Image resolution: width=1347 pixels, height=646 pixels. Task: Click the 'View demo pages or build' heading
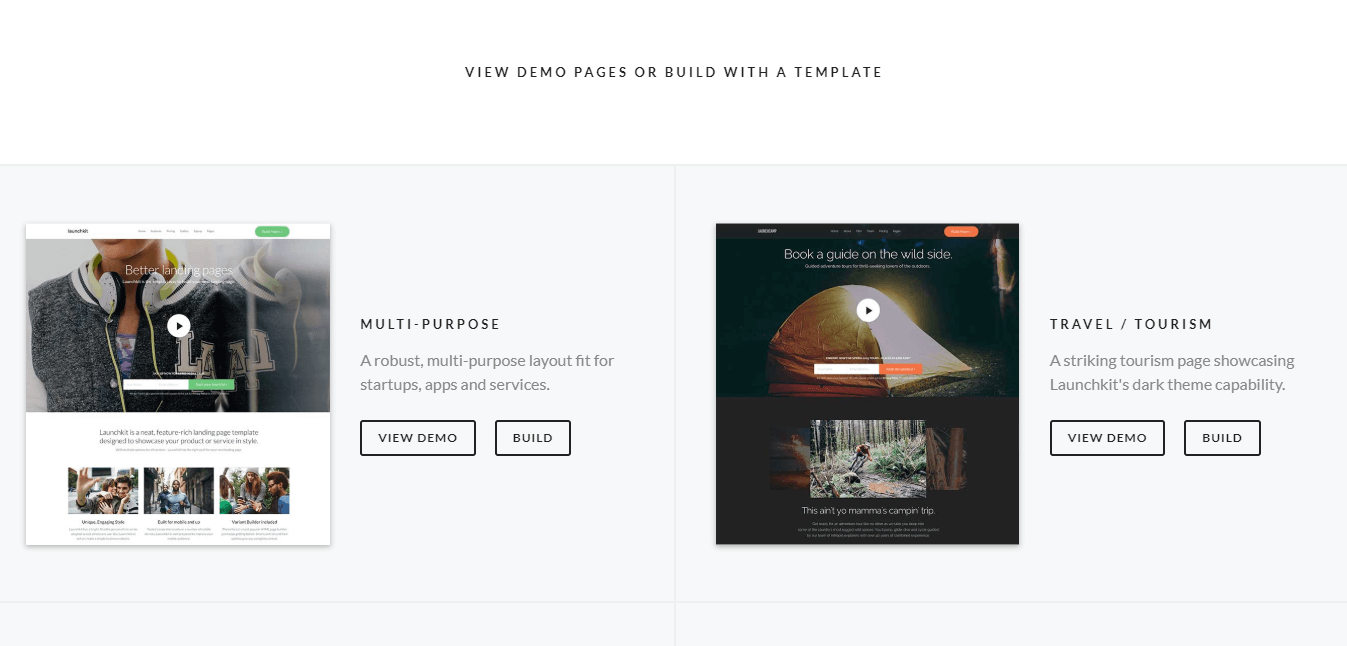pos(673,72)
